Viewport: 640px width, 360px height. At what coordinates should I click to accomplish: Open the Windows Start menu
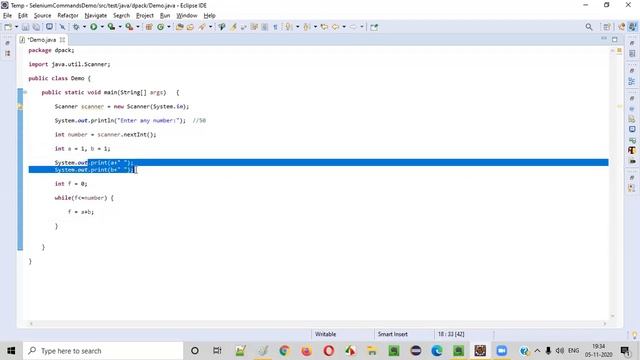click(11, 351)
